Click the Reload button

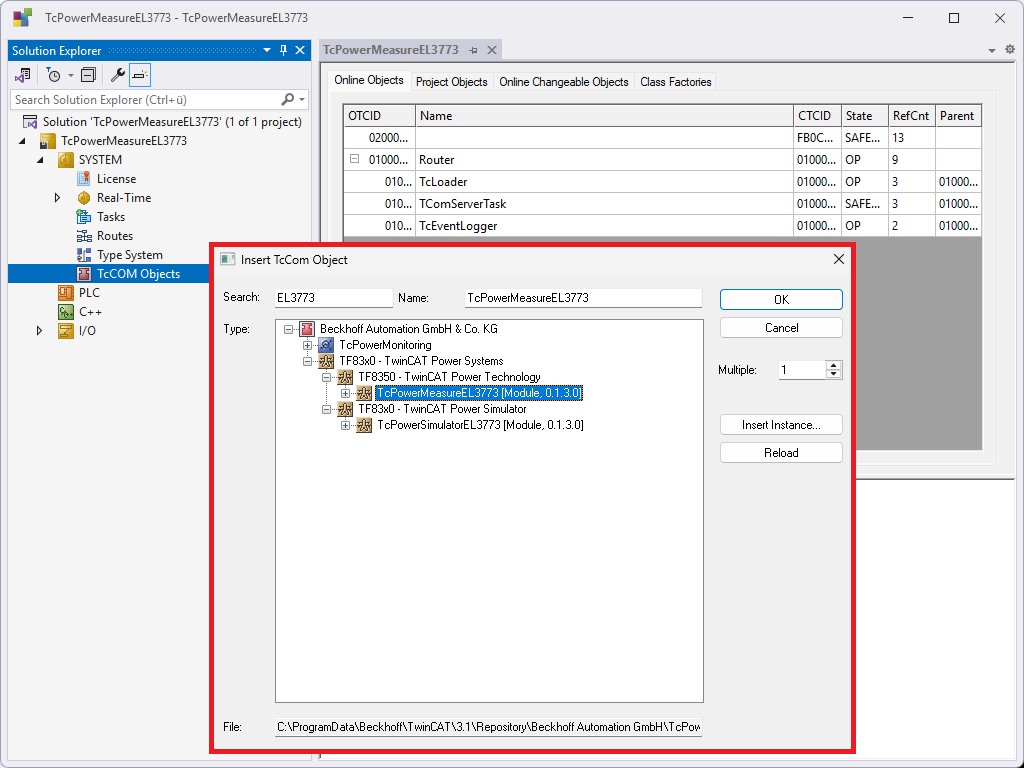(x=781, y=453)
